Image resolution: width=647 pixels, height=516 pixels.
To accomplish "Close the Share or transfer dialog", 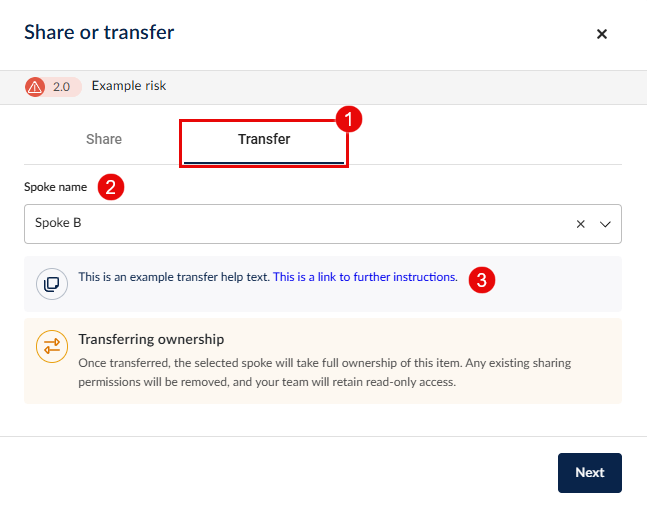I will [602, 34].
